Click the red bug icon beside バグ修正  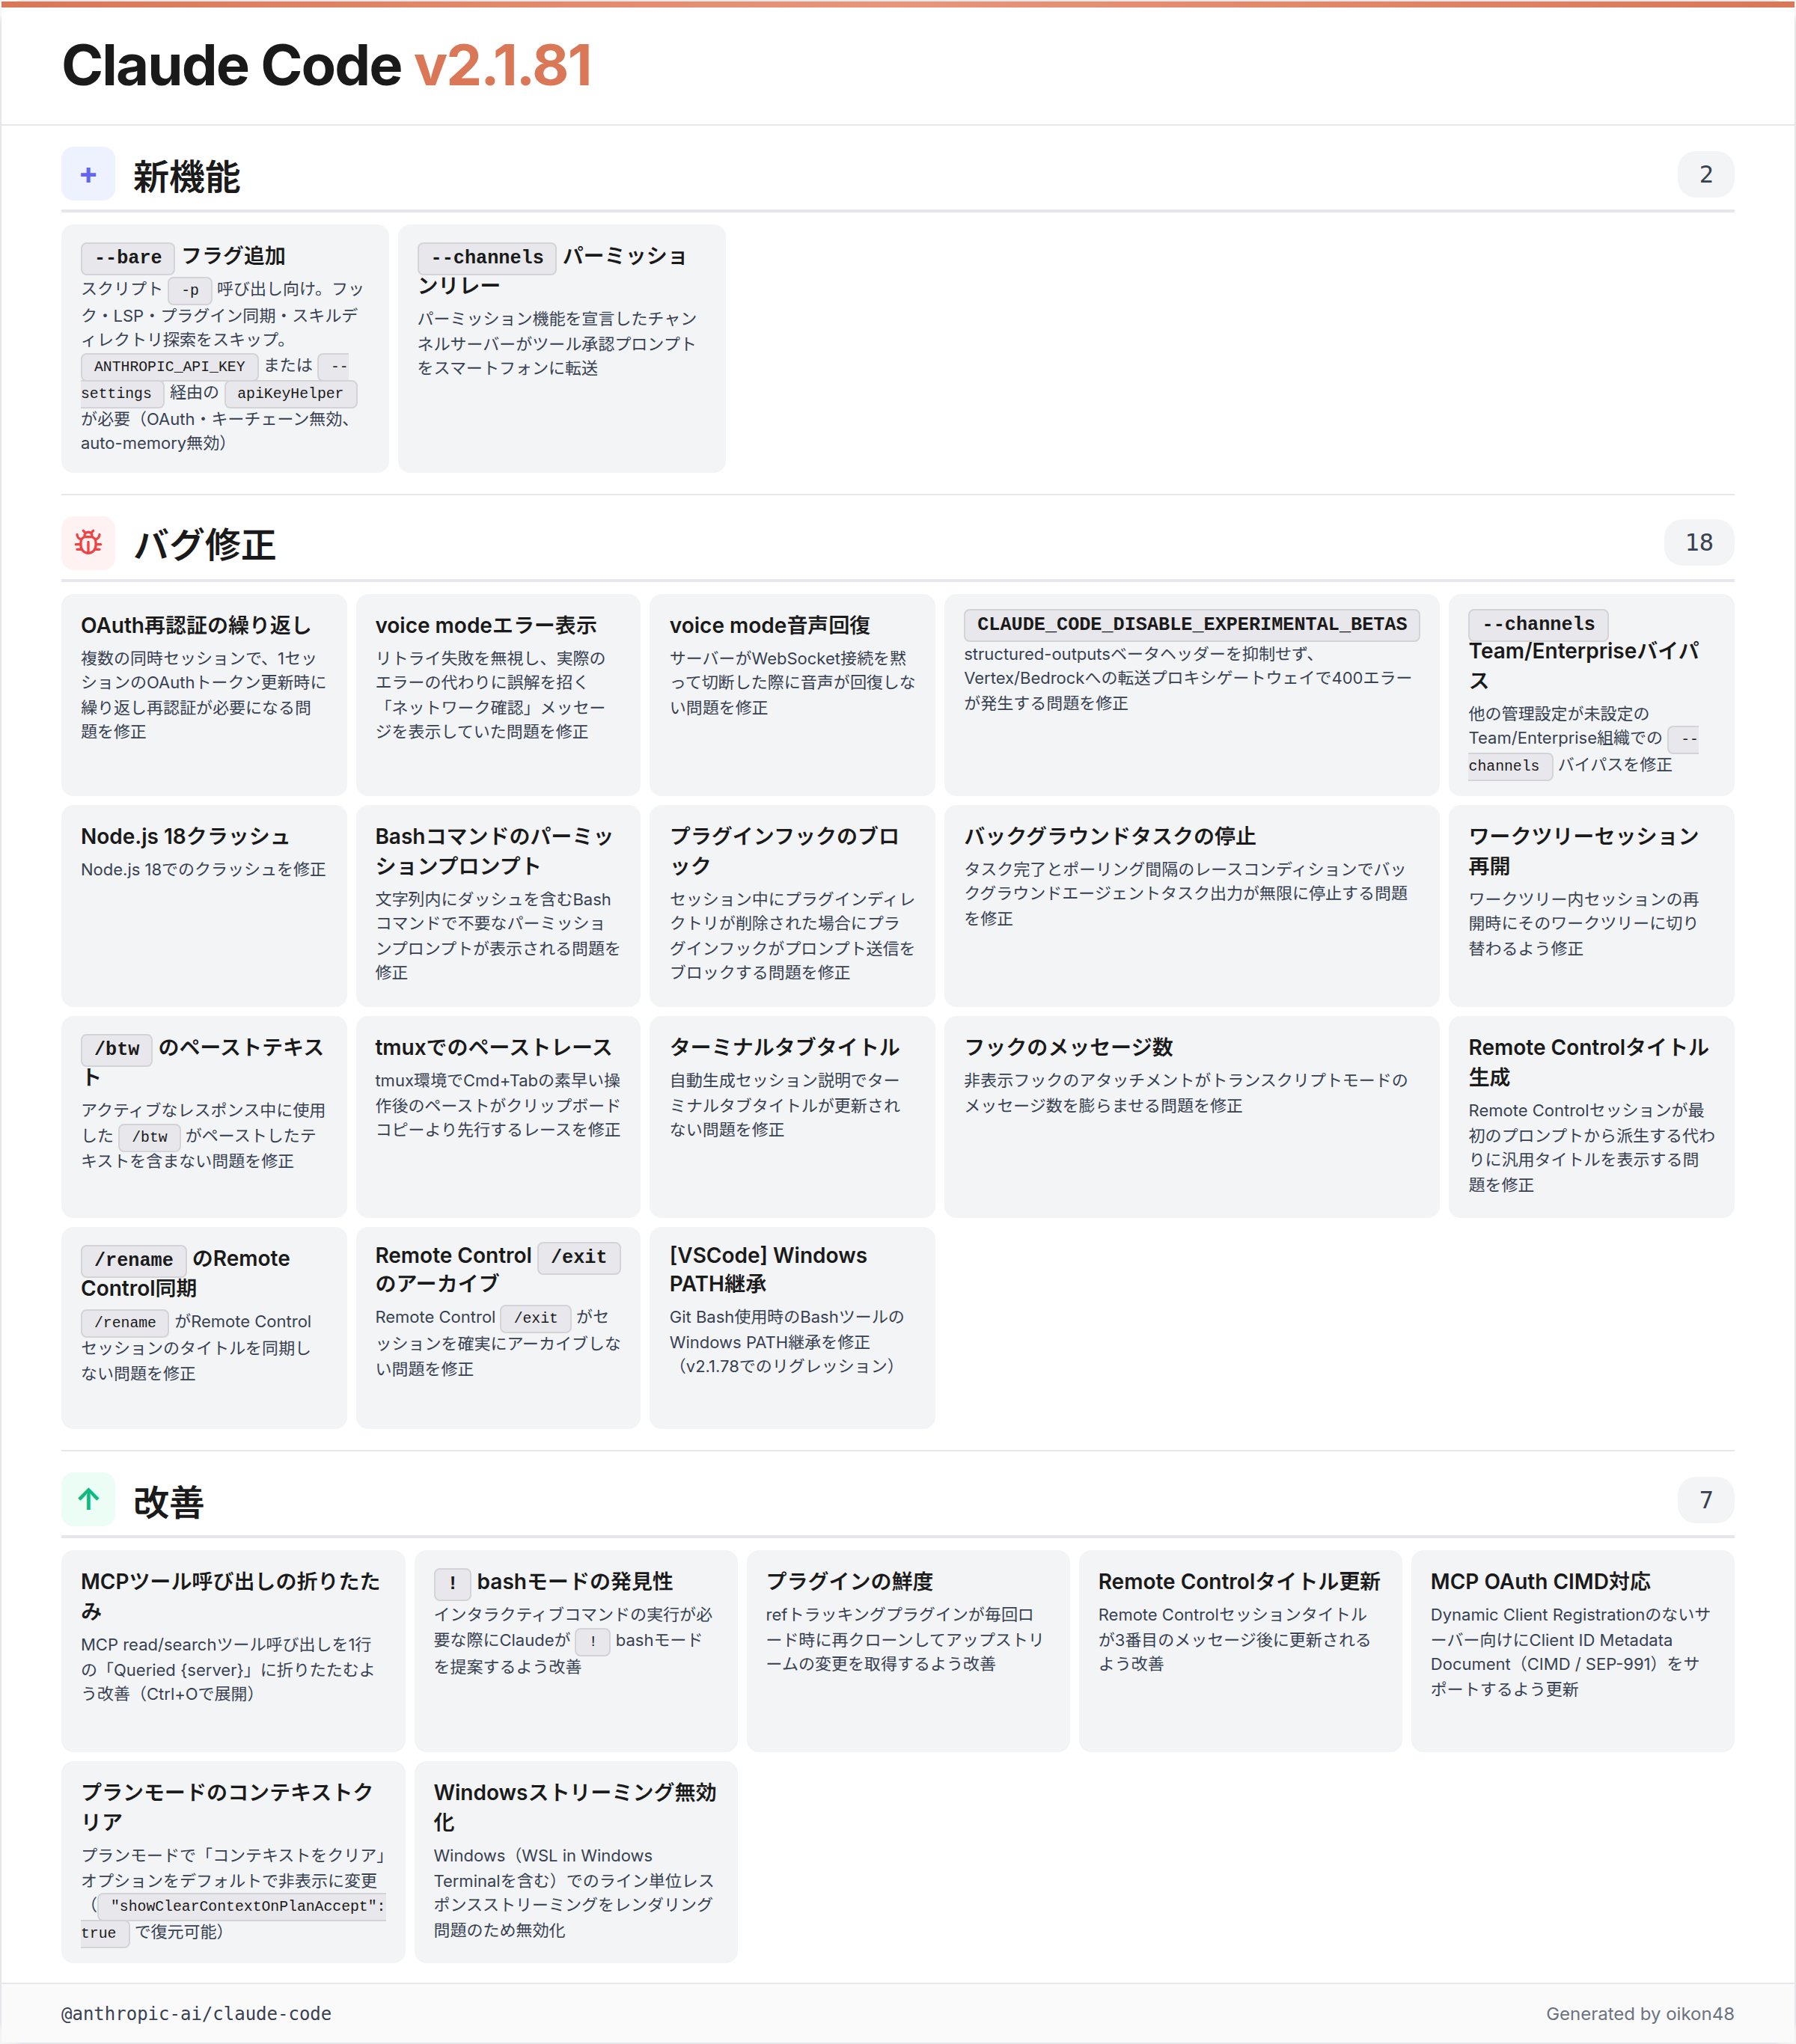(x=88, y=543)
